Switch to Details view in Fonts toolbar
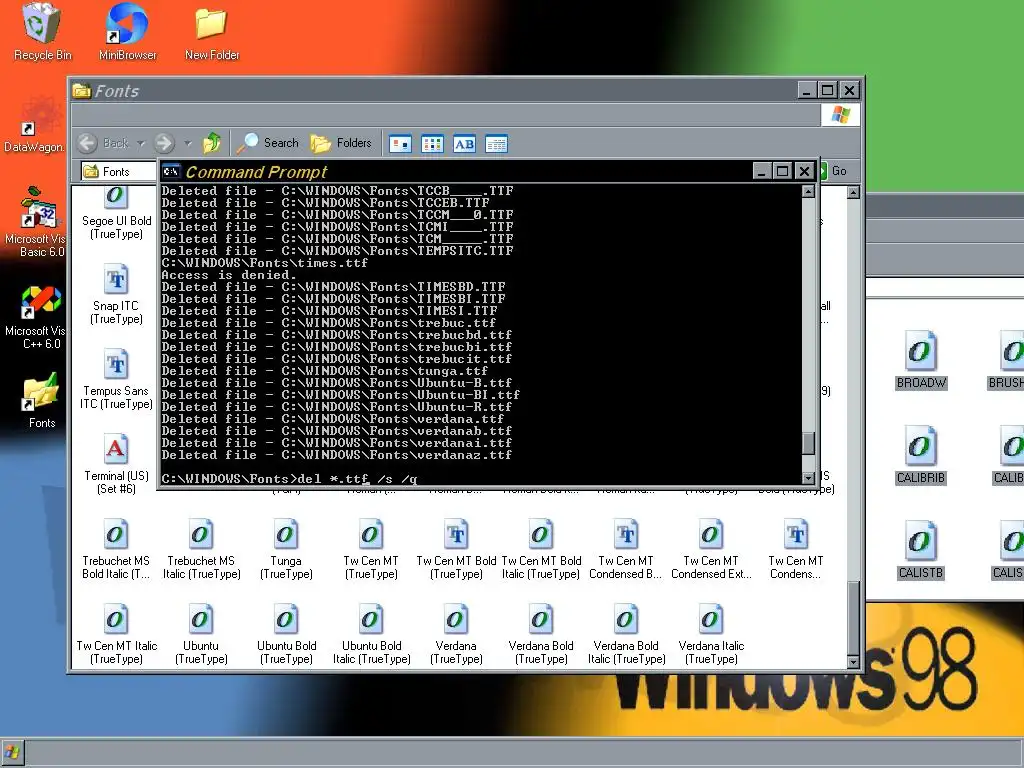The width and height of the screenshot is (1024, 768). pyautogui.click(x=496, y=144)
